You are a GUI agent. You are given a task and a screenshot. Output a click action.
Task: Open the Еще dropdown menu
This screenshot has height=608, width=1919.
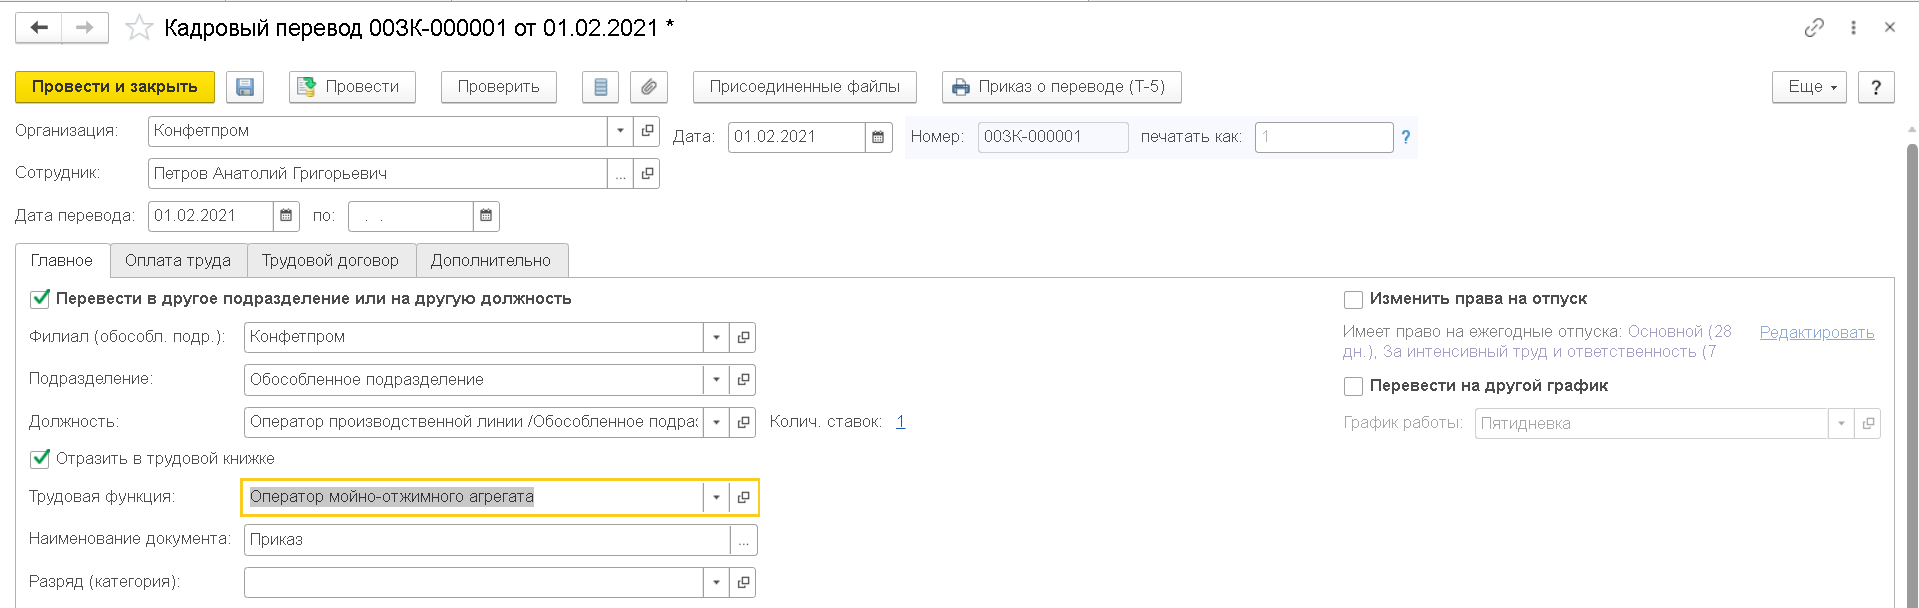(1809, 87)
